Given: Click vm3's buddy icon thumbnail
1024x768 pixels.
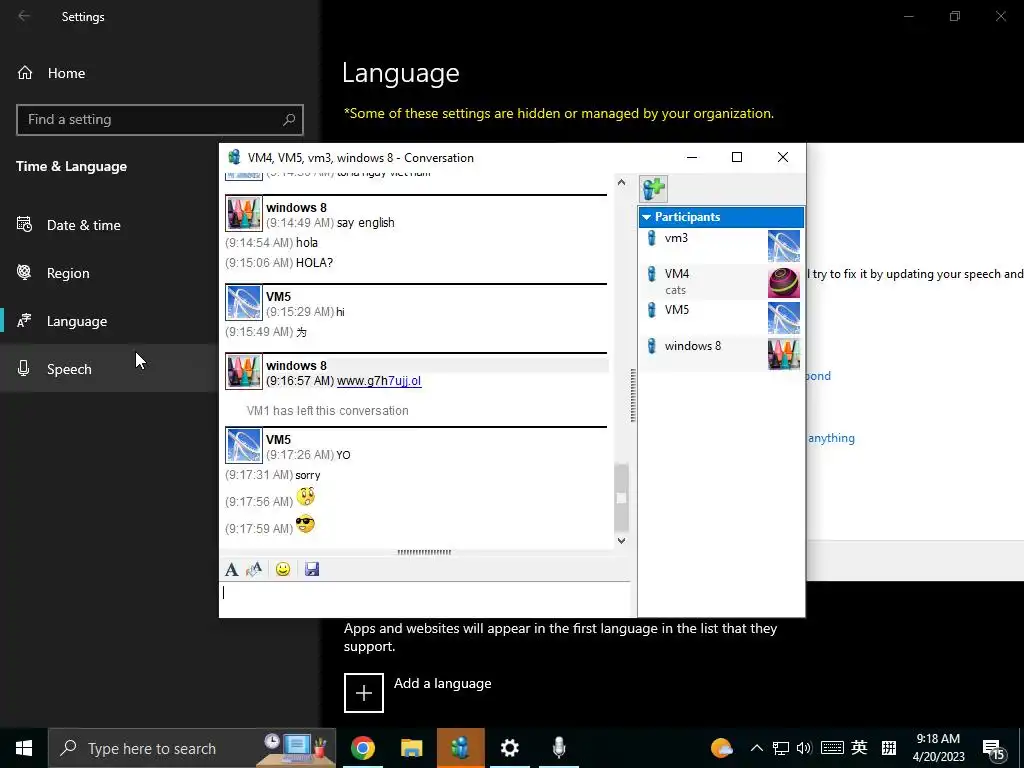Looking at the screenshot, I should click(784, 246).
